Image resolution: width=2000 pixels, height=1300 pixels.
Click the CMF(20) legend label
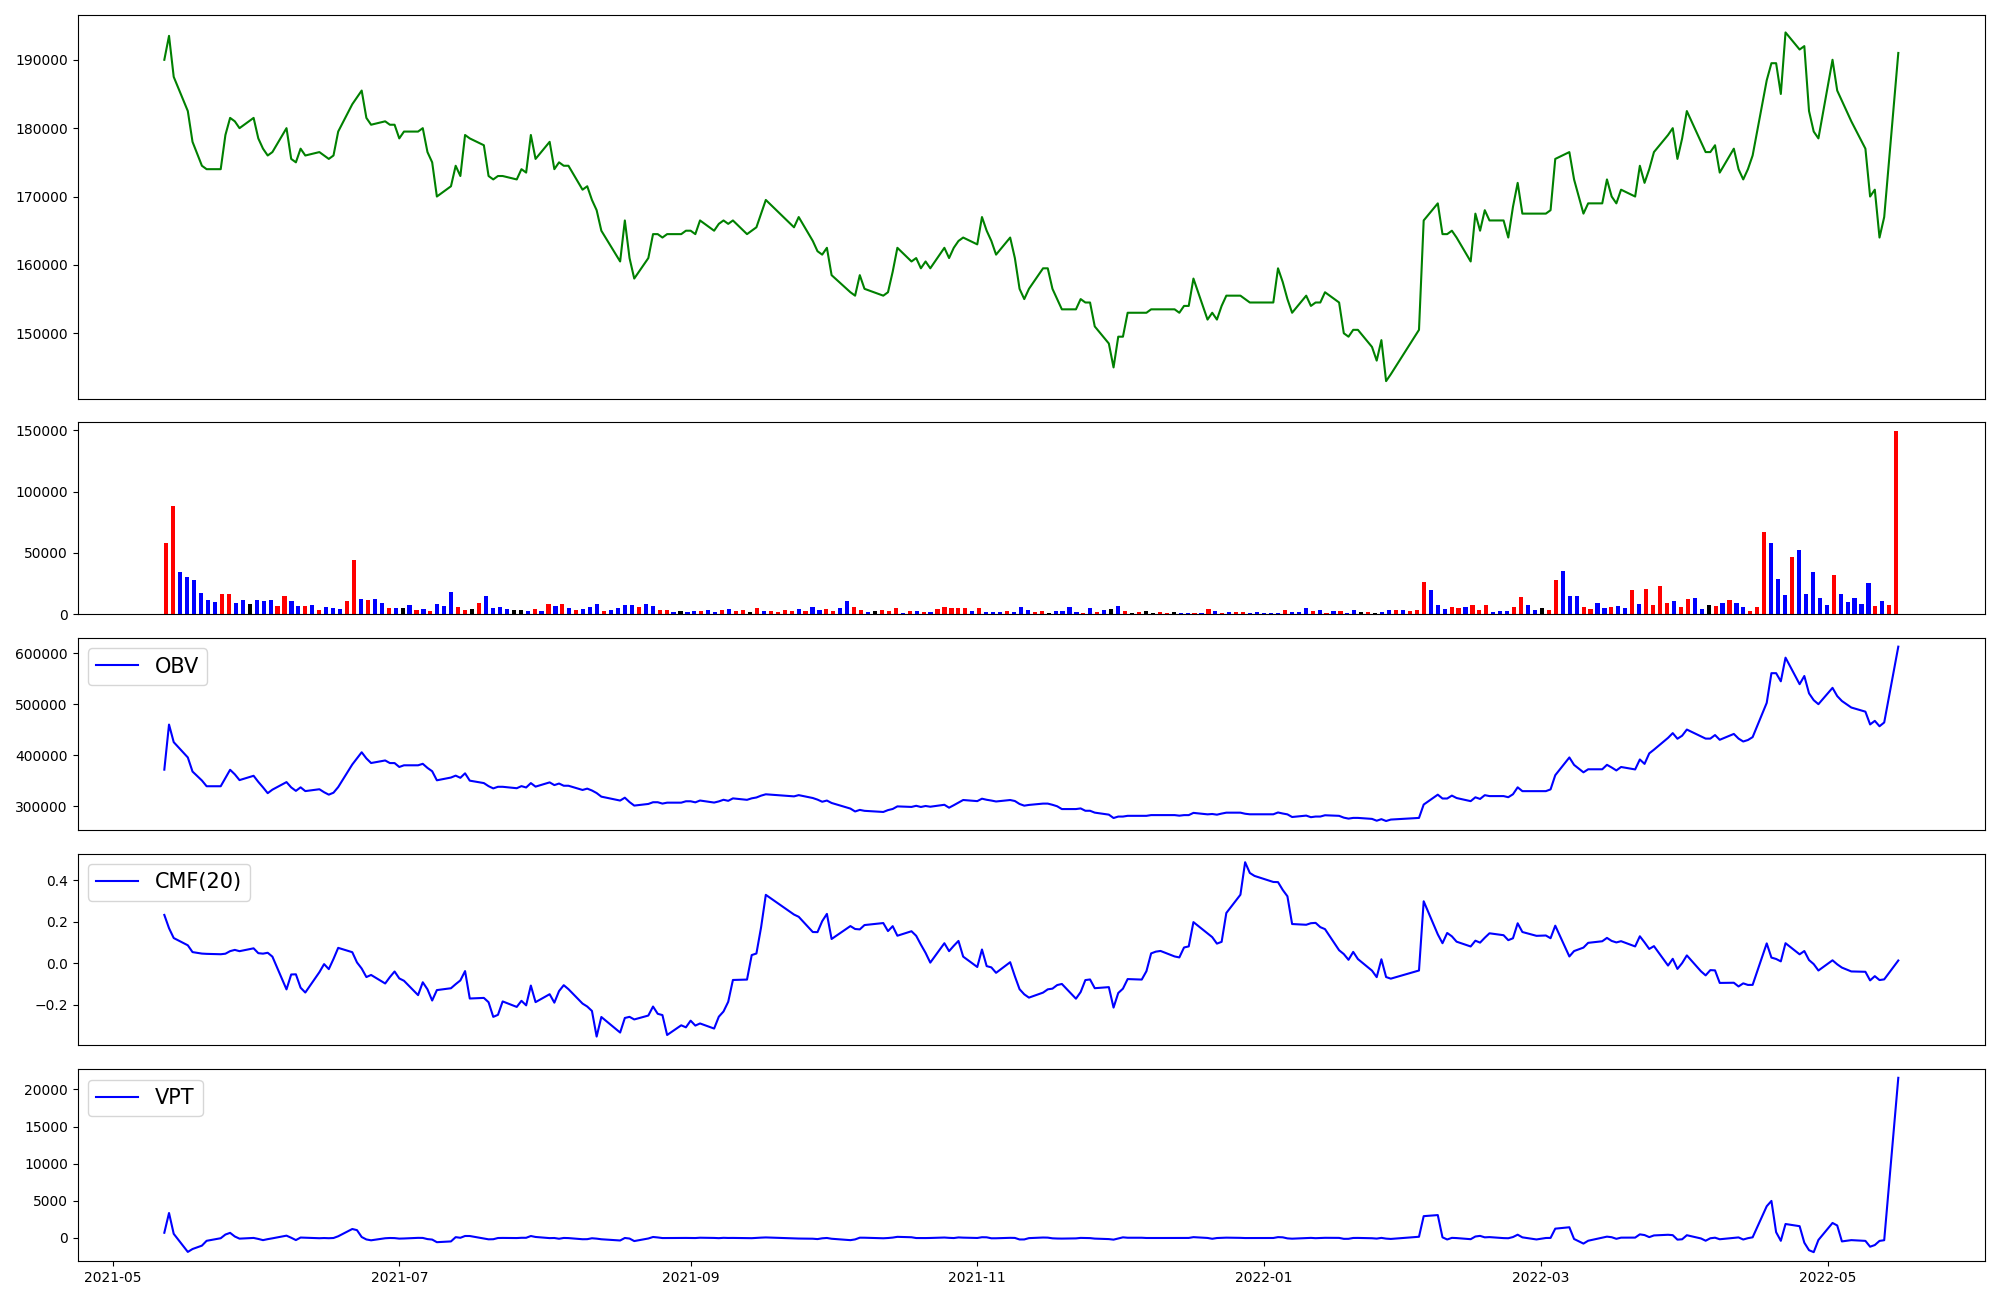(x=197, y=881)
